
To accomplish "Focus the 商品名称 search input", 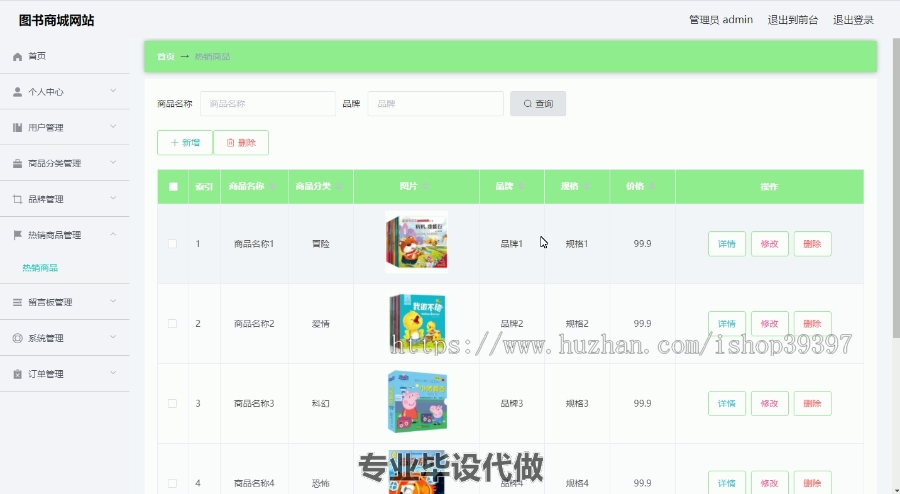I will (268, 104).
